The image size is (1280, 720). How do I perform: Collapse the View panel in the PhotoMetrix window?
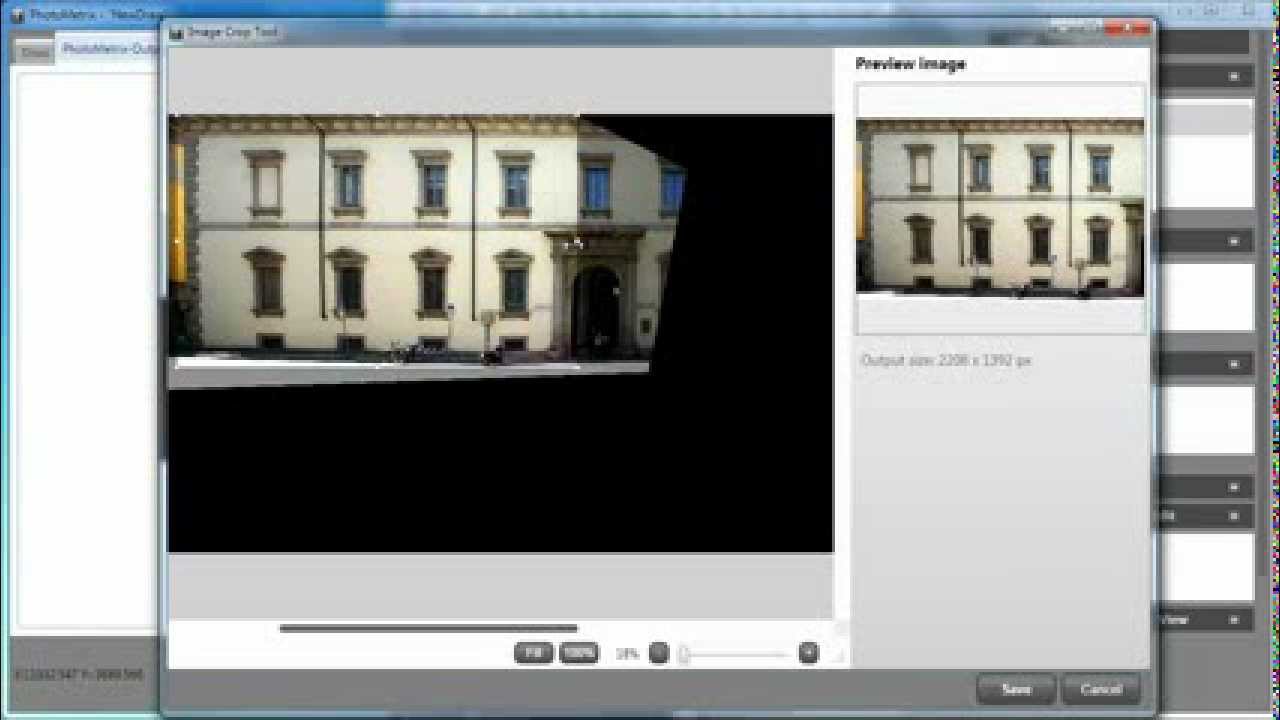click(1233, 620)
